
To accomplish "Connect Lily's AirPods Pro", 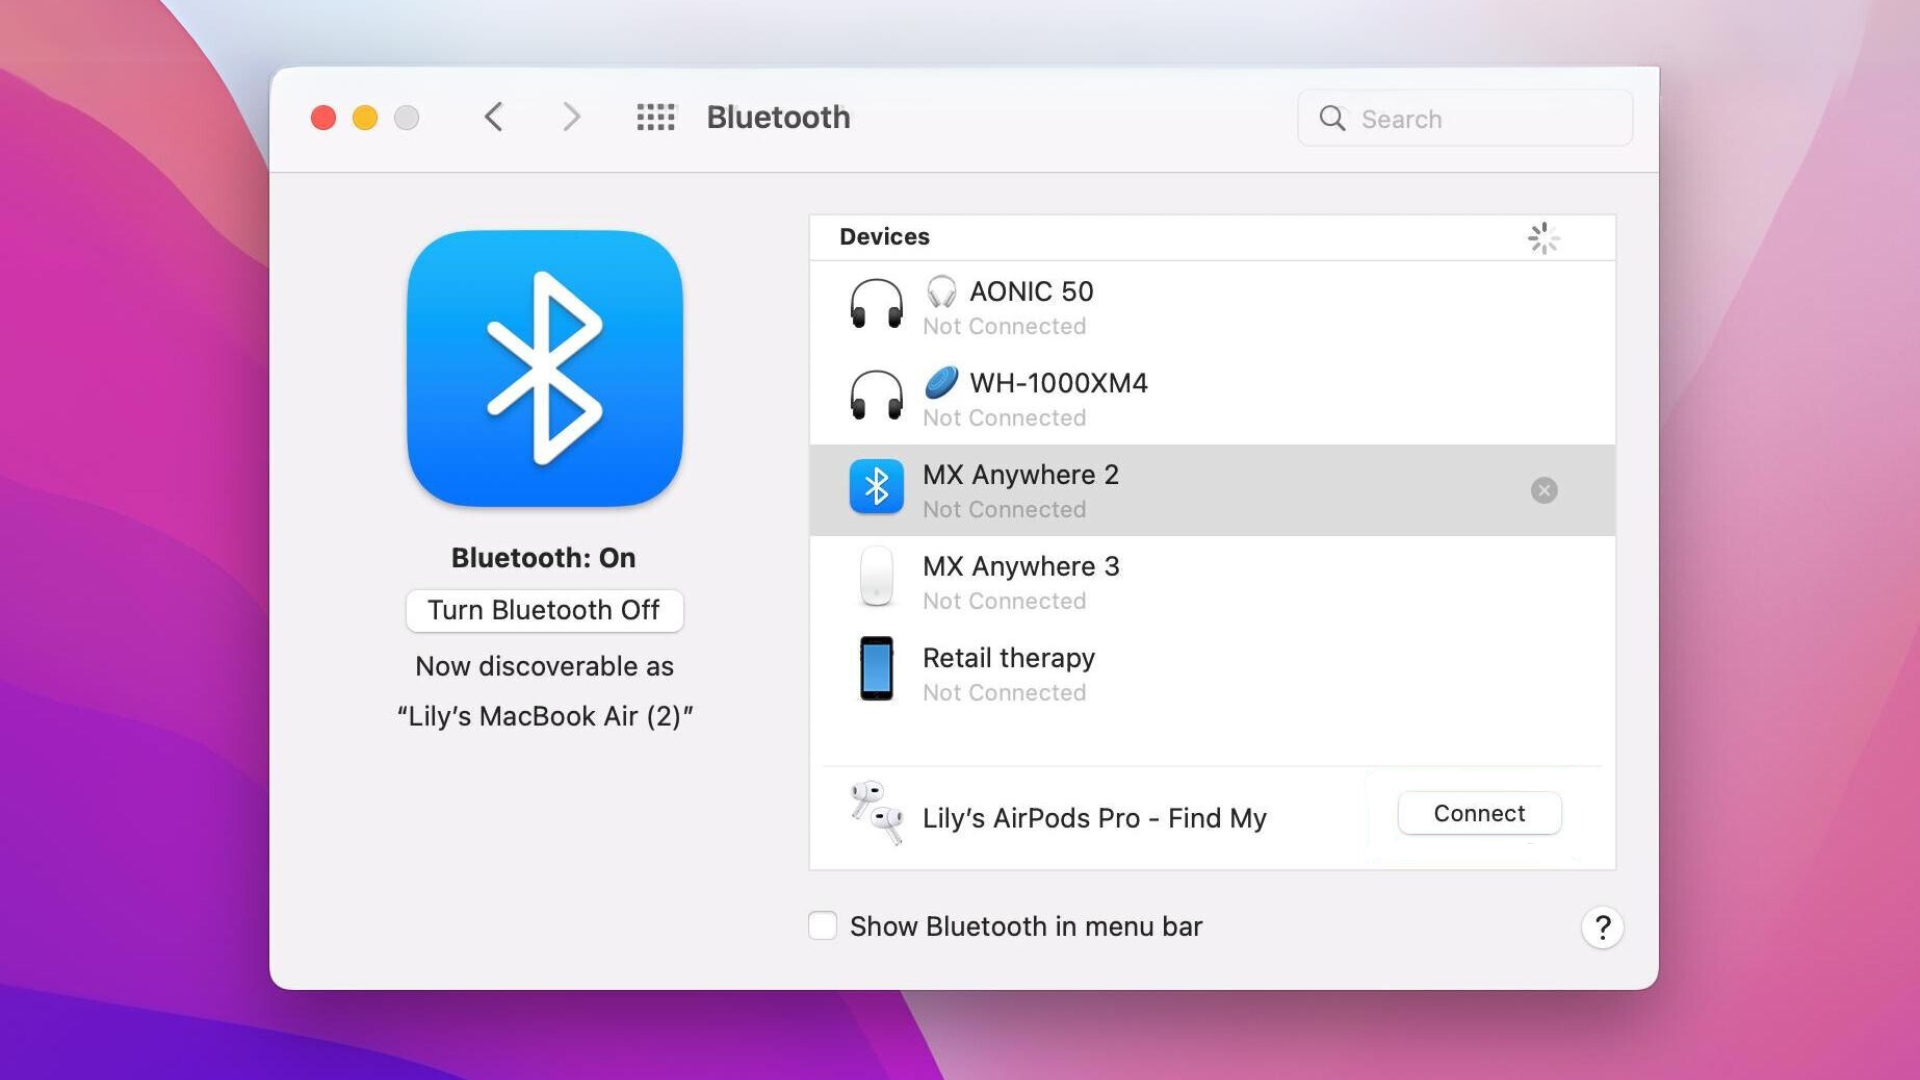I will [x=1479, y=814].
